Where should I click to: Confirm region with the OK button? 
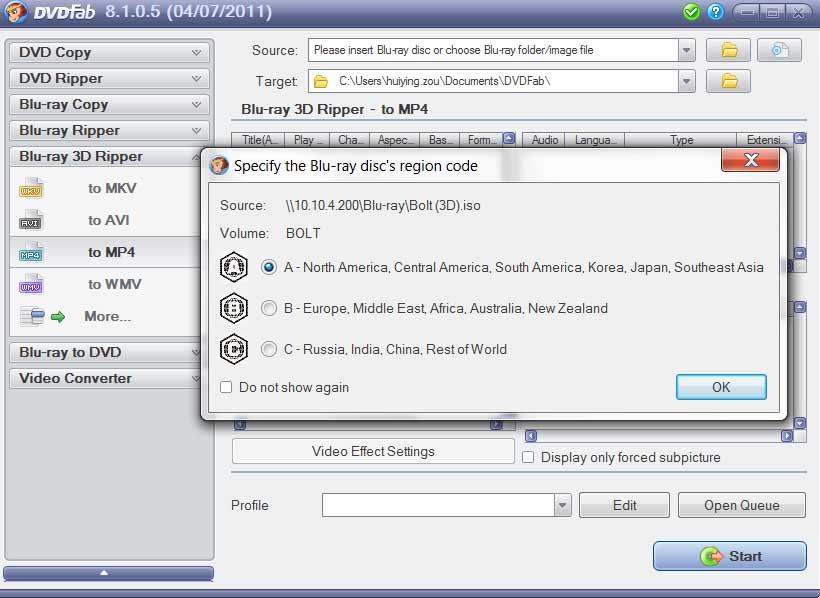pyautogui.click(x=721, y=387)
